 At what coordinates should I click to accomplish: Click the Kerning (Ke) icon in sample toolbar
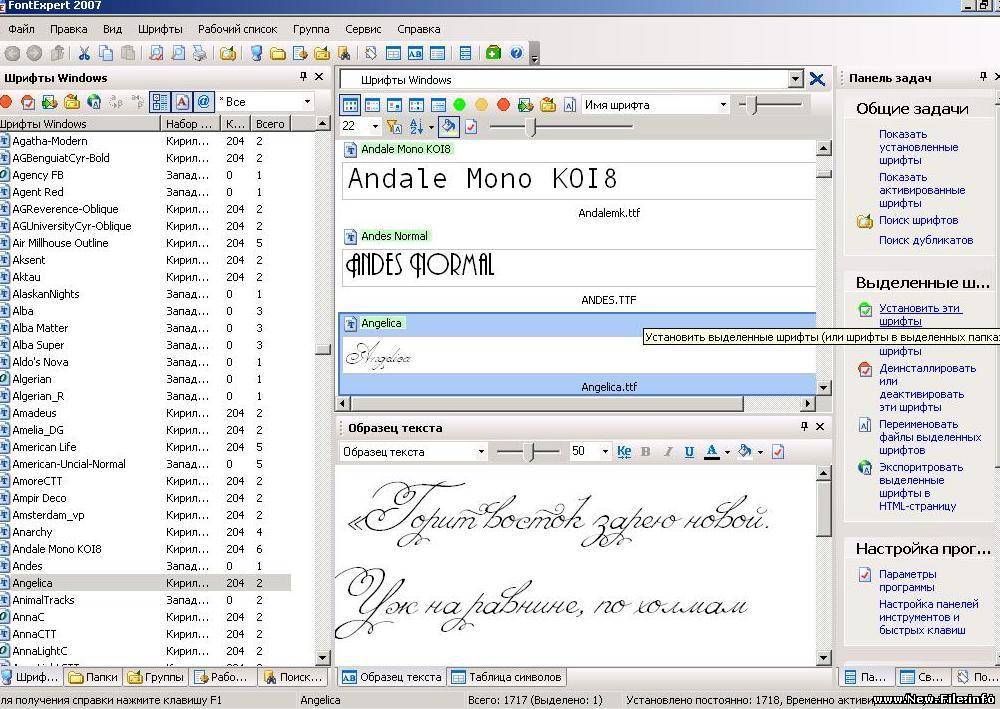pos(624,452)
